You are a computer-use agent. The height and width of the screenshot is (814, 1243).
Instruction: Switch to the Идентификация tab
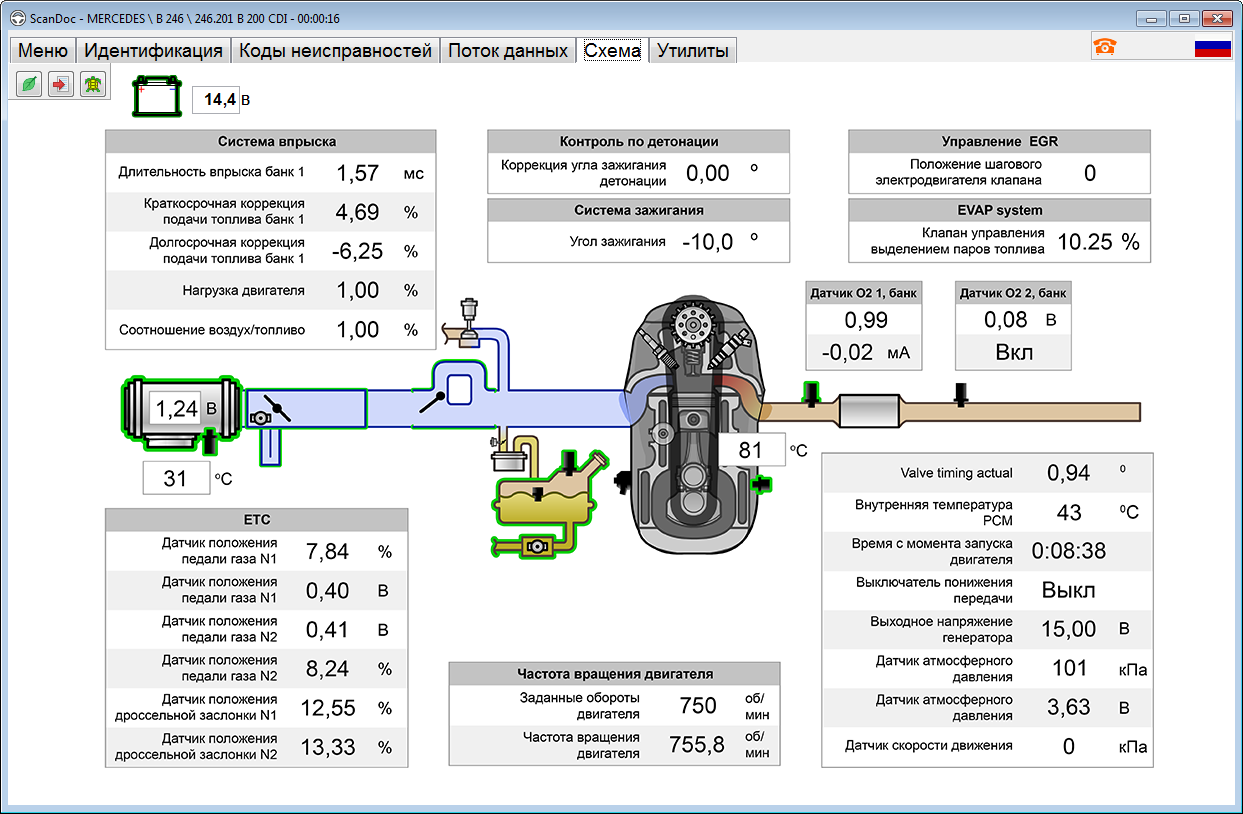tap(153, 51)
